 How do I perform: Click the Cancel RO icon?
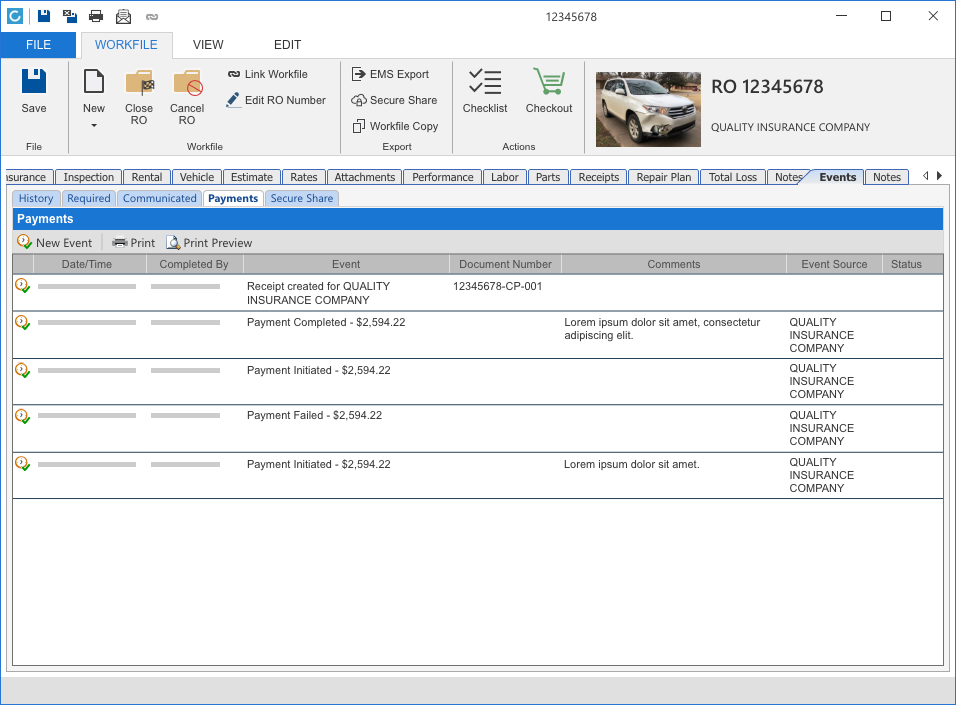(187, 83)
